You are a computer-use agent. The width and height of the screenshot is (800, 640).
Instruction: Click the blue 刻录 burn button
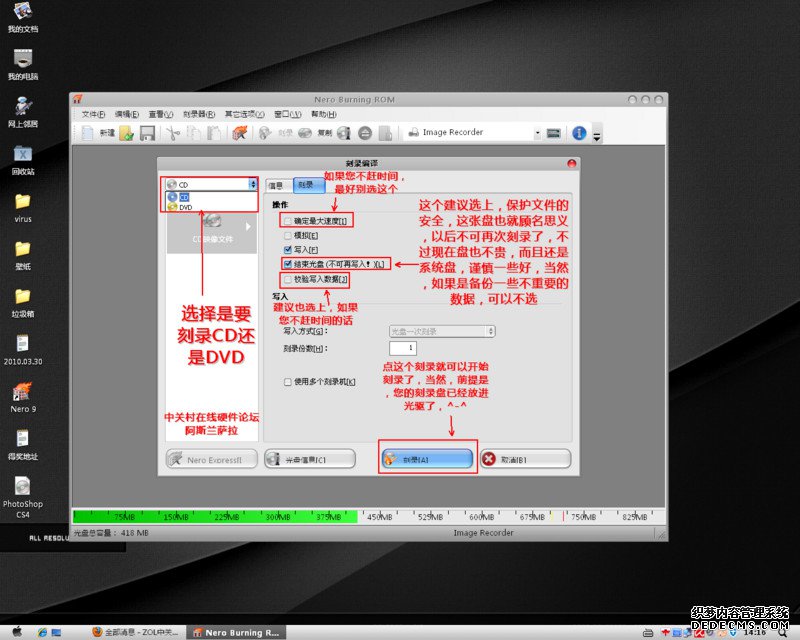(427, 458)
